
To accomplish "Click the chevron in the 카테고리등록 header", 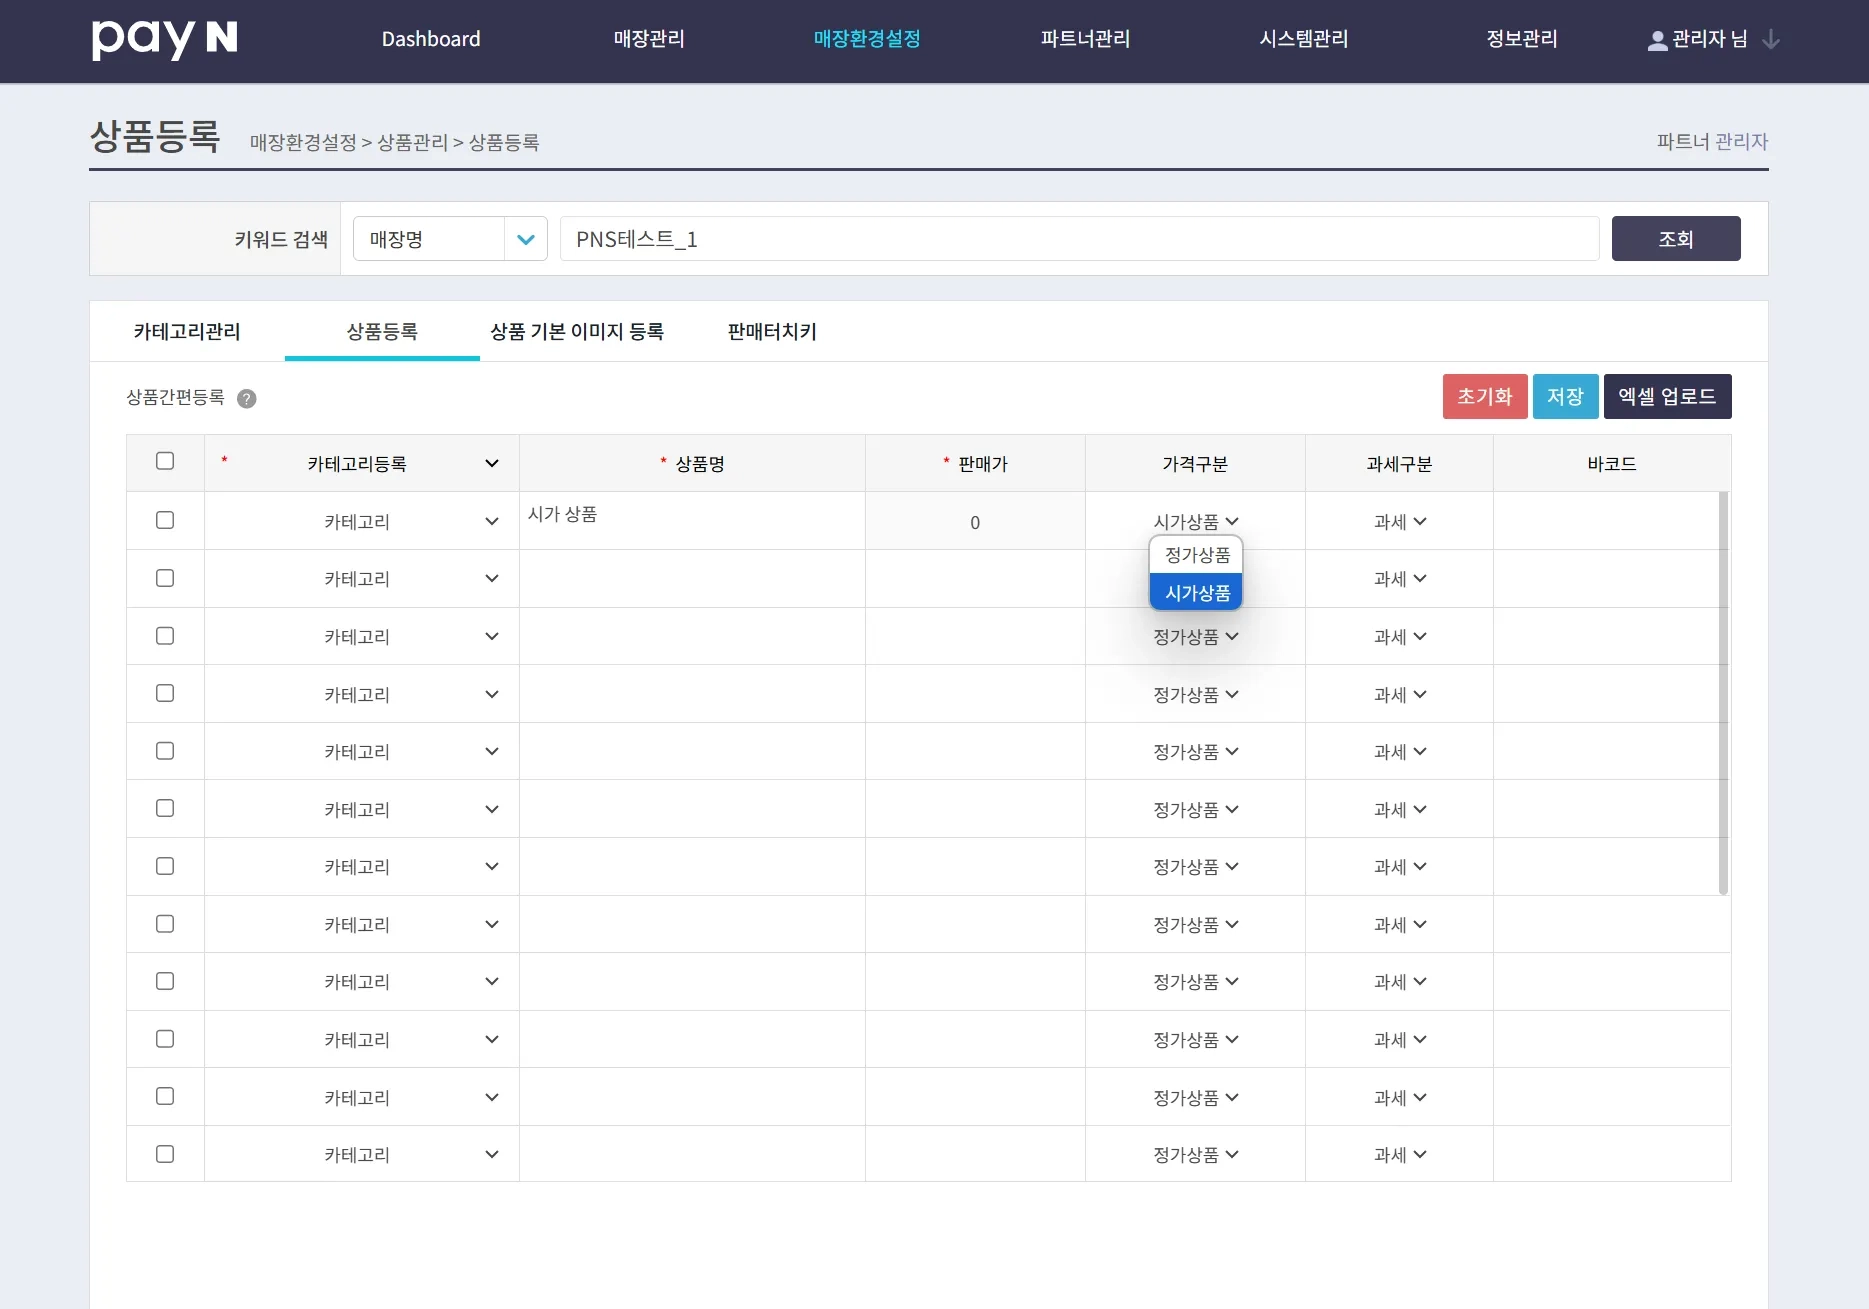I will (x=491, y=463).
